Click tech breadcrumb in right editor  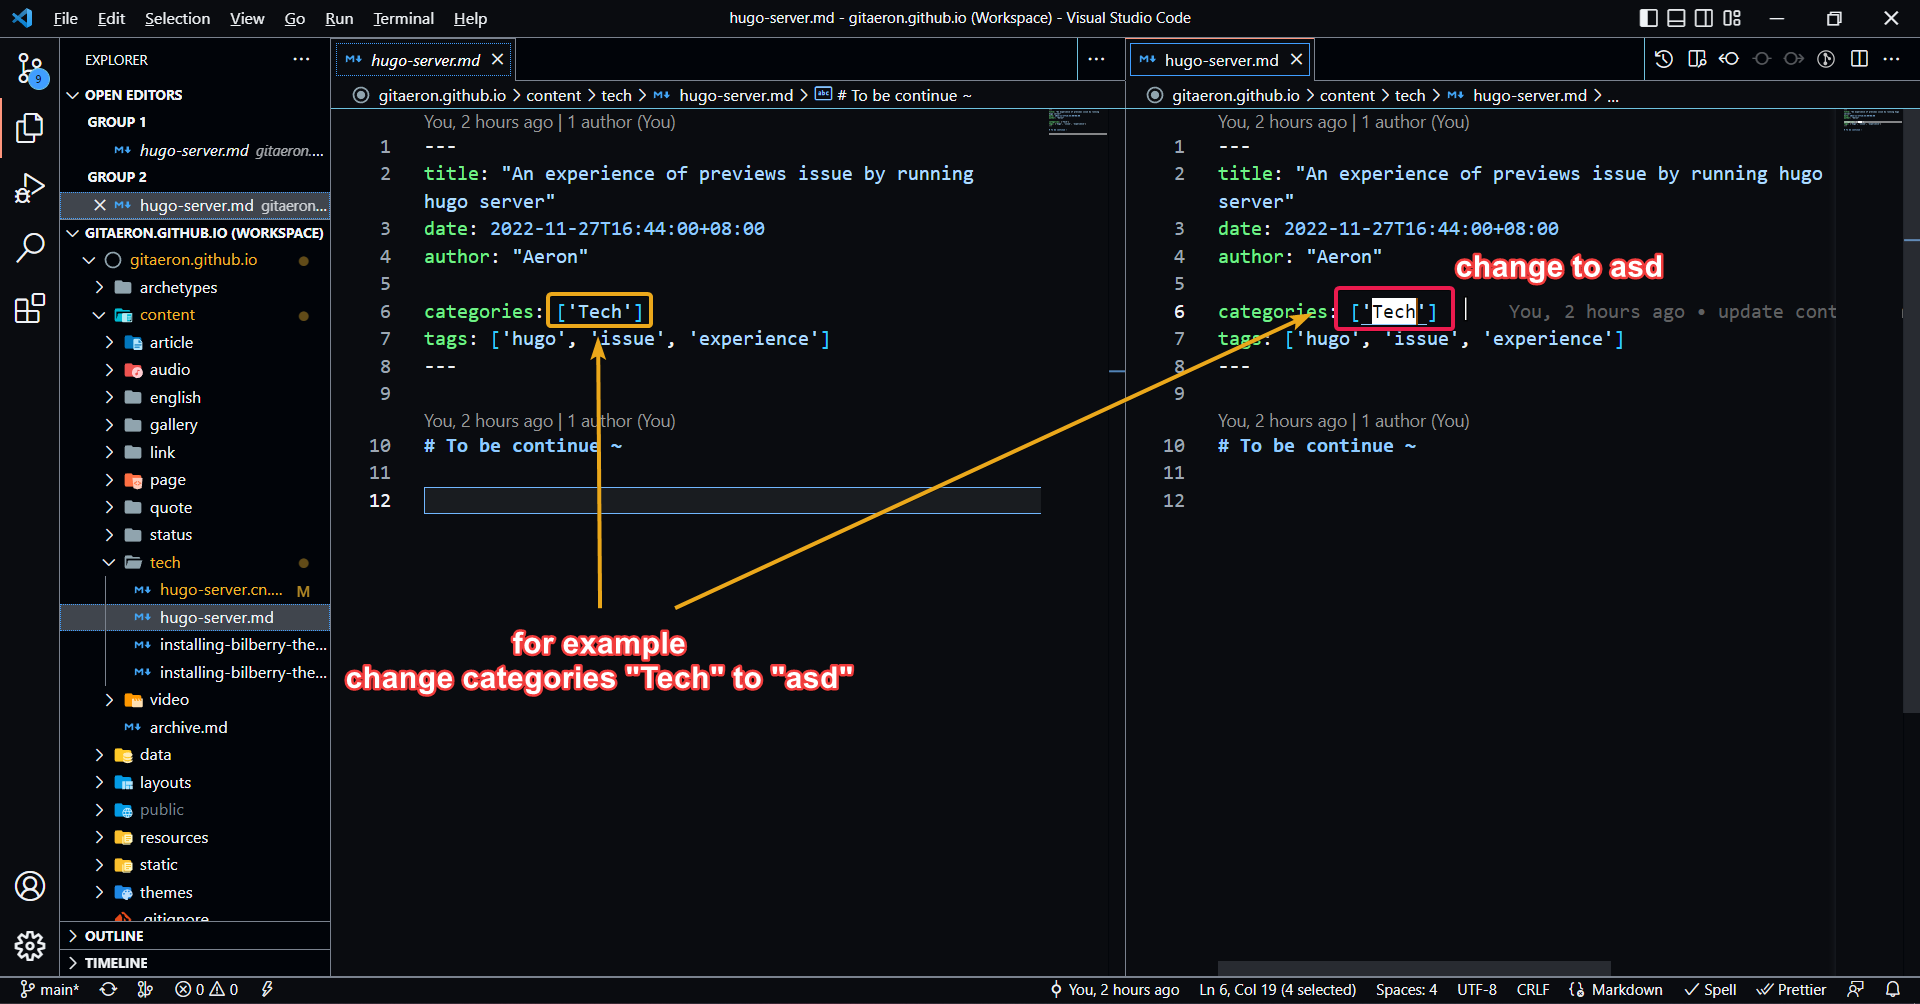point(1410,95)
